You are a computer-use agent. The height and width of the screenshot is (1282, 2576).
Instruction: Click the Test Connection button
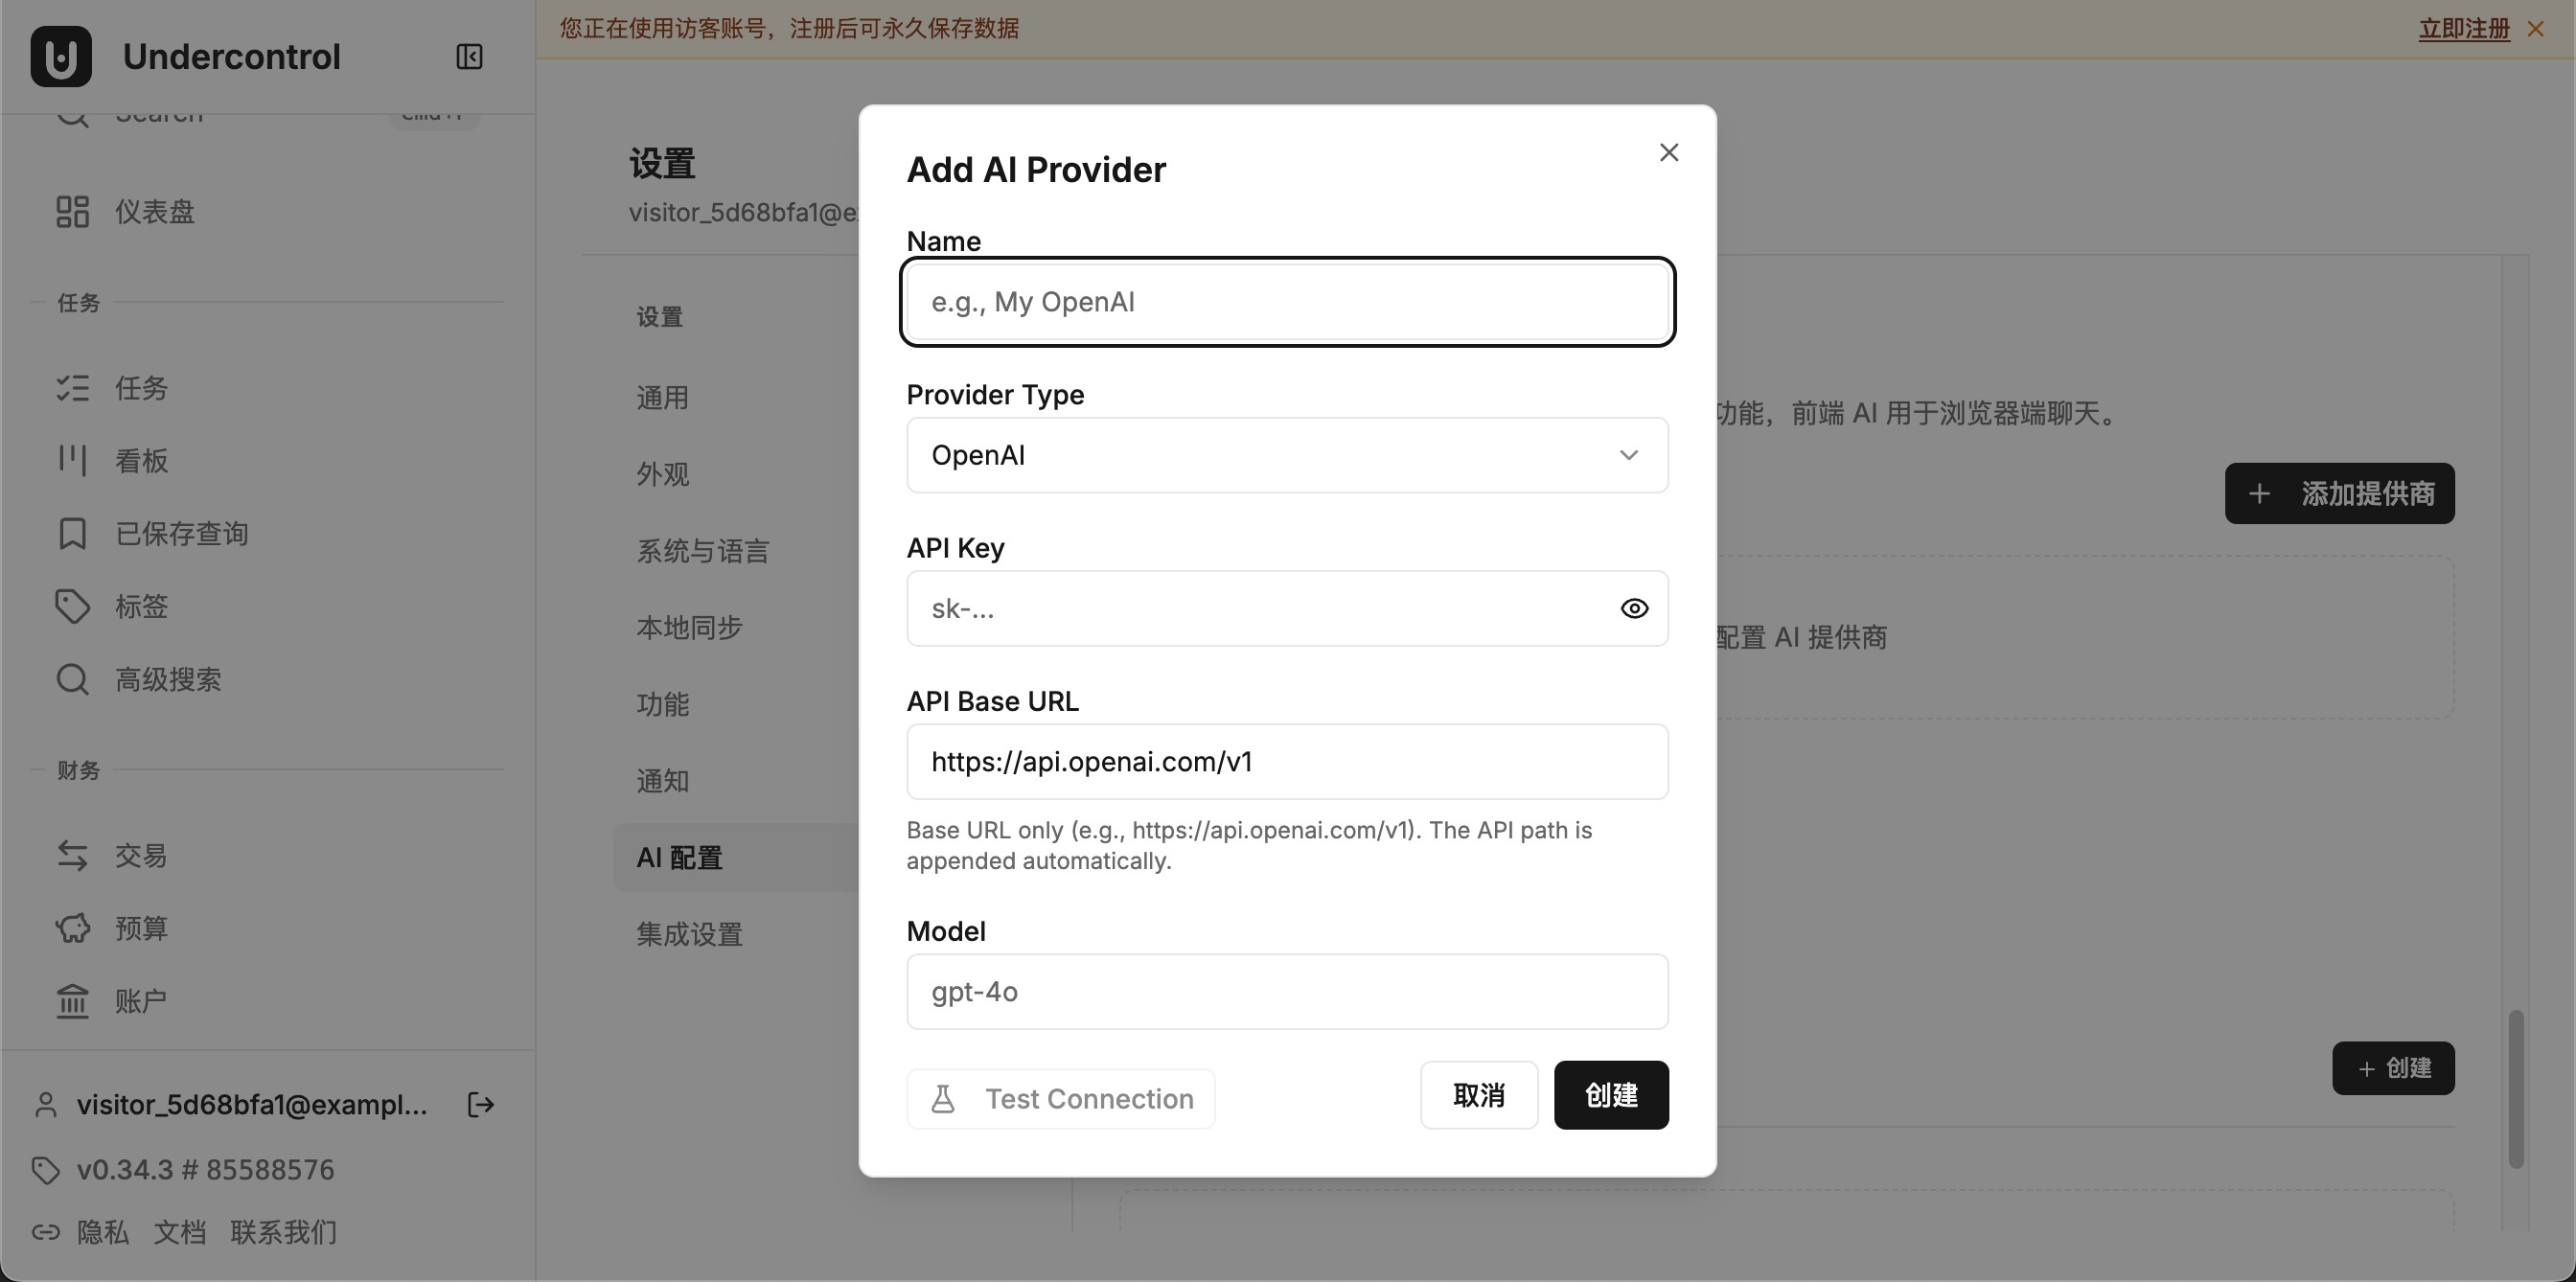[x=1061, y=1099]
